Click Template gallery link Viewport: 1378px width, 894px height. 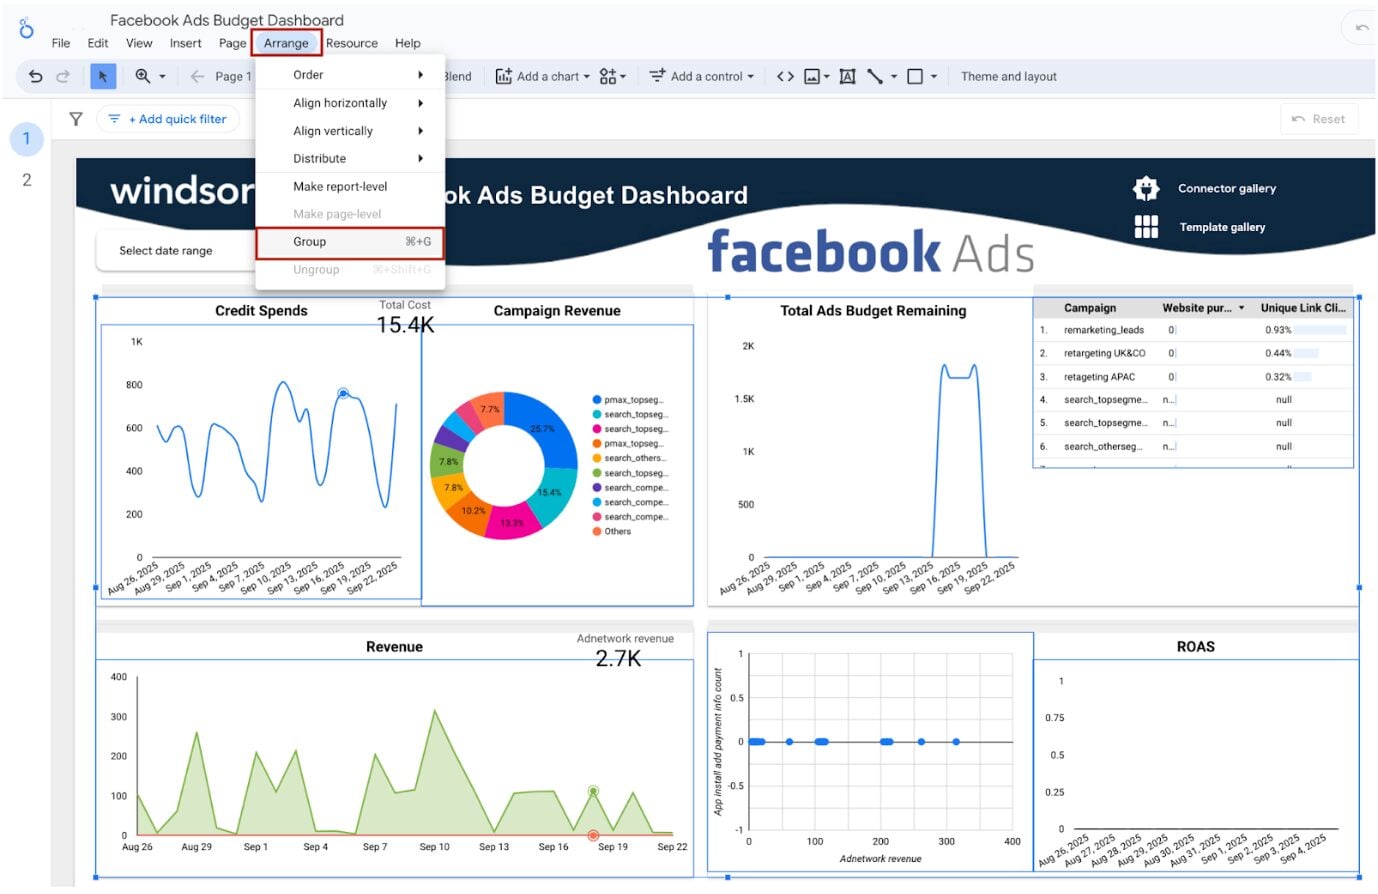(x=1222, y=227)
